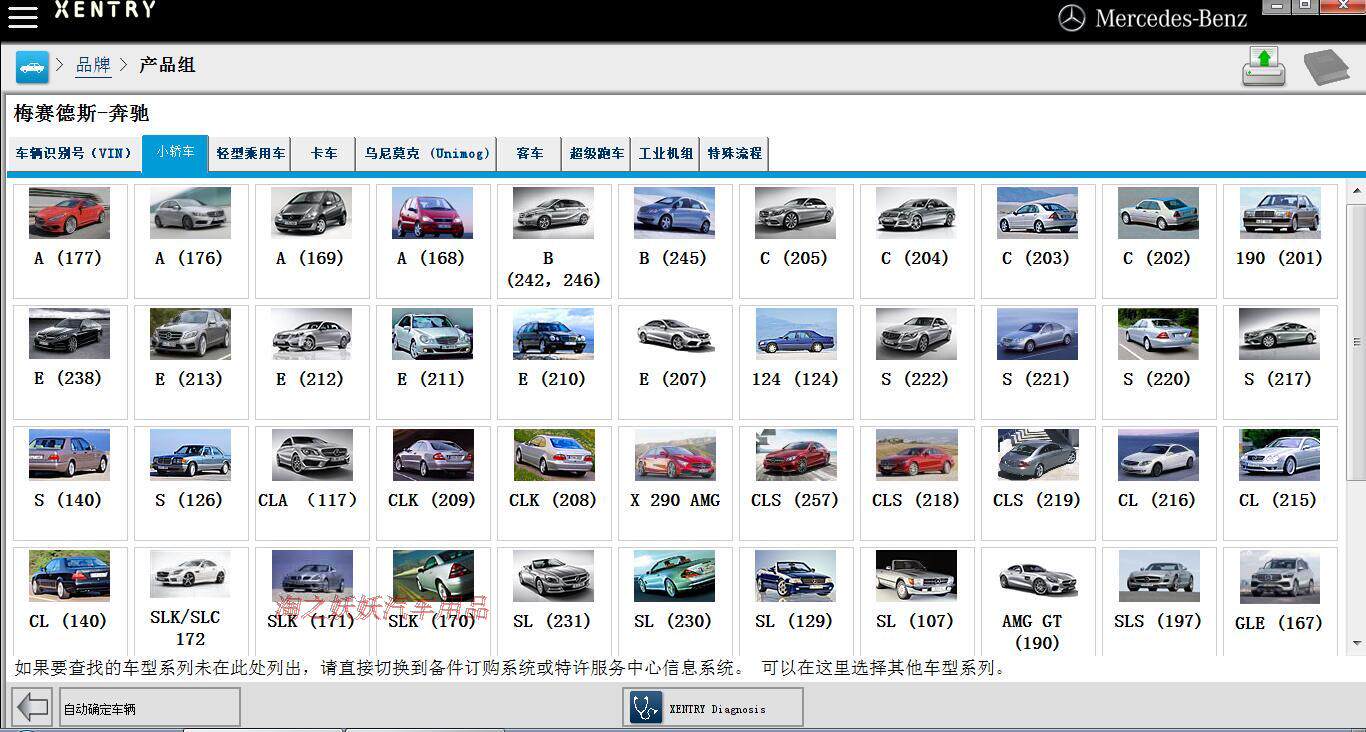Launch XENTRY Diagnosis button

(713, 707)
